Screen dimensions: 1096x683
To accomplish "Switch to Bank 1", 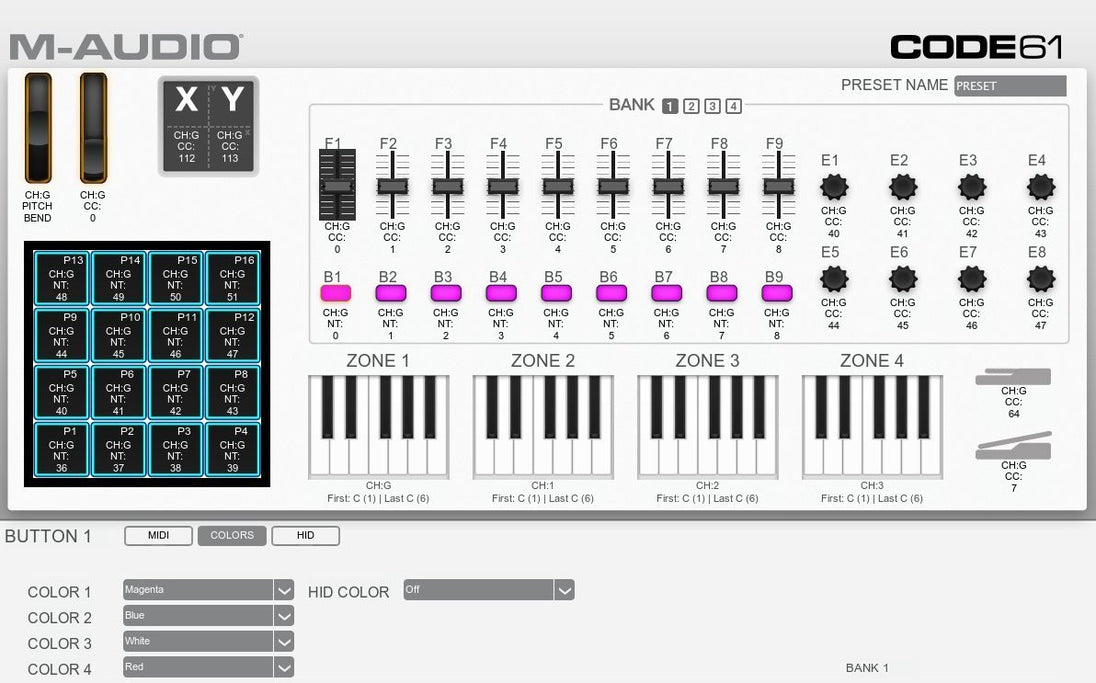I will point(670,106).
